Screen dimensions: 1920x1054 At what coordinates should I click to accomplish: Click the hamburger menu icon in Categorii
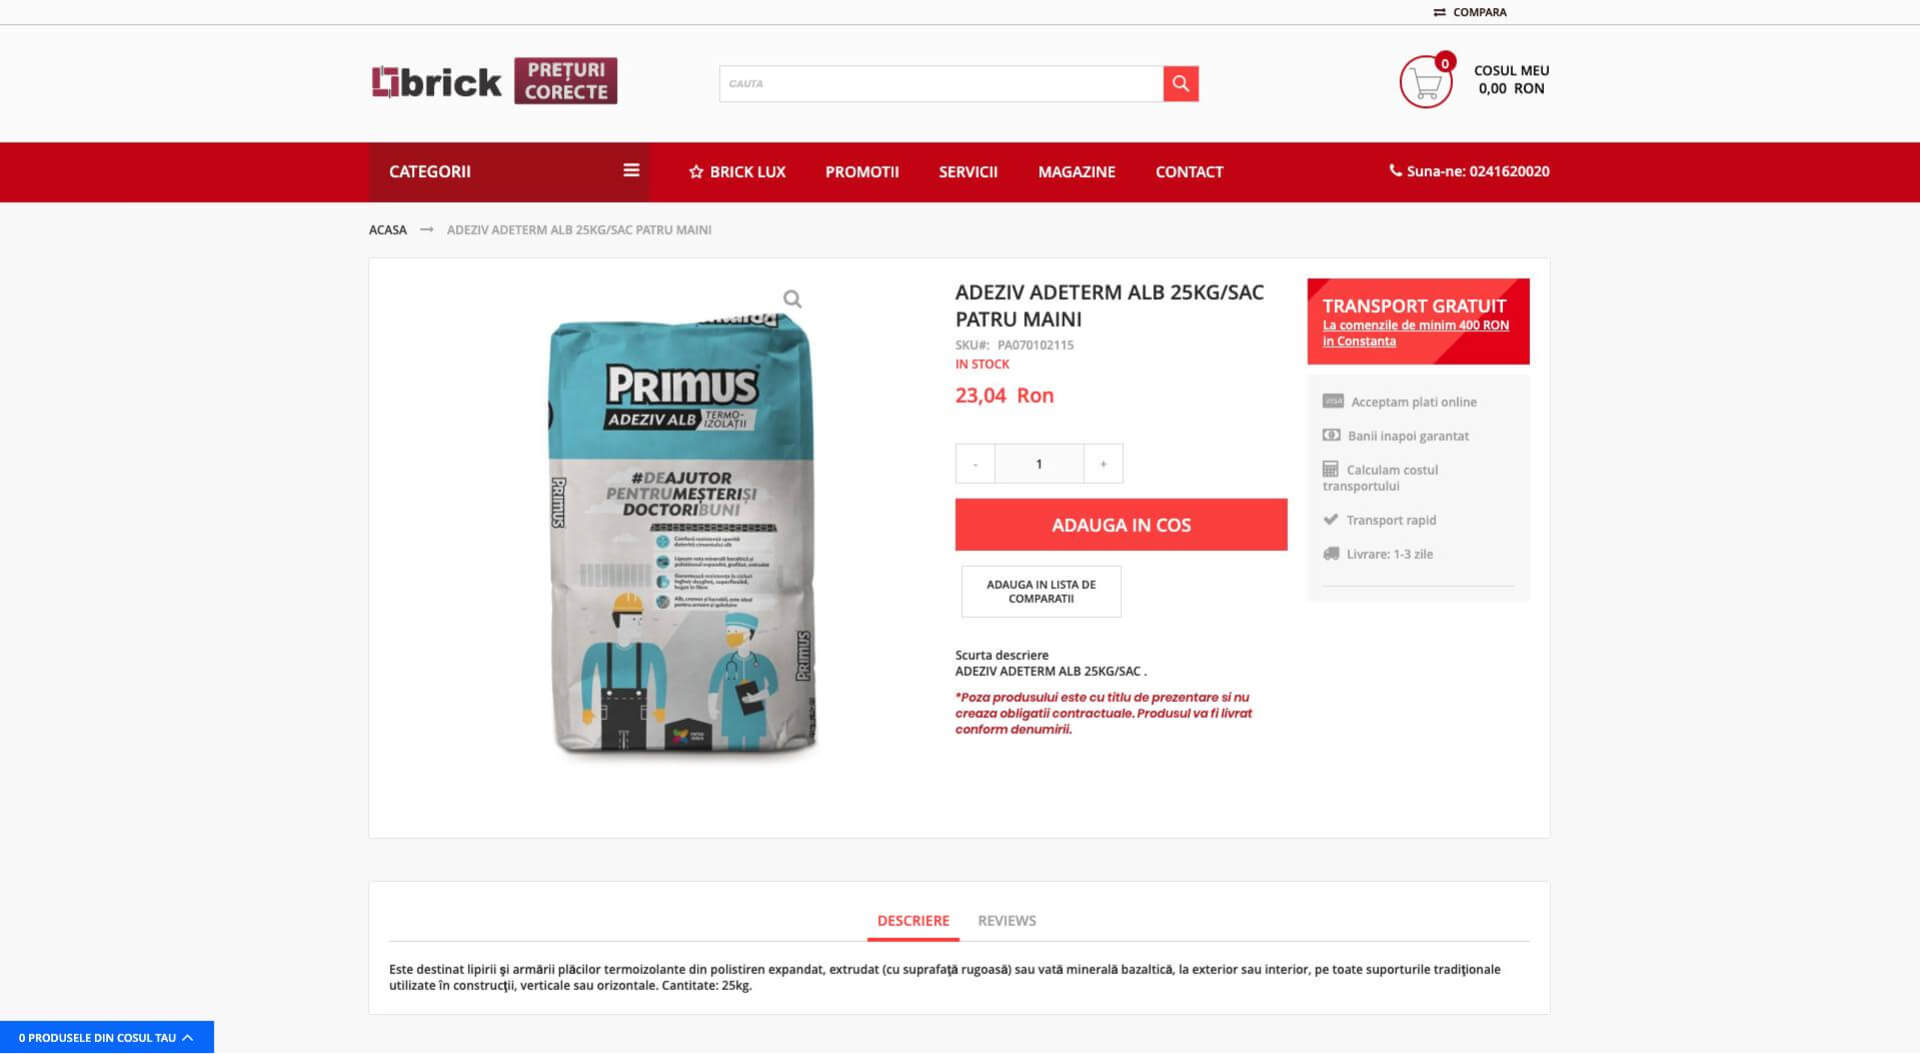pyautogui.click(x=631, y=171)
